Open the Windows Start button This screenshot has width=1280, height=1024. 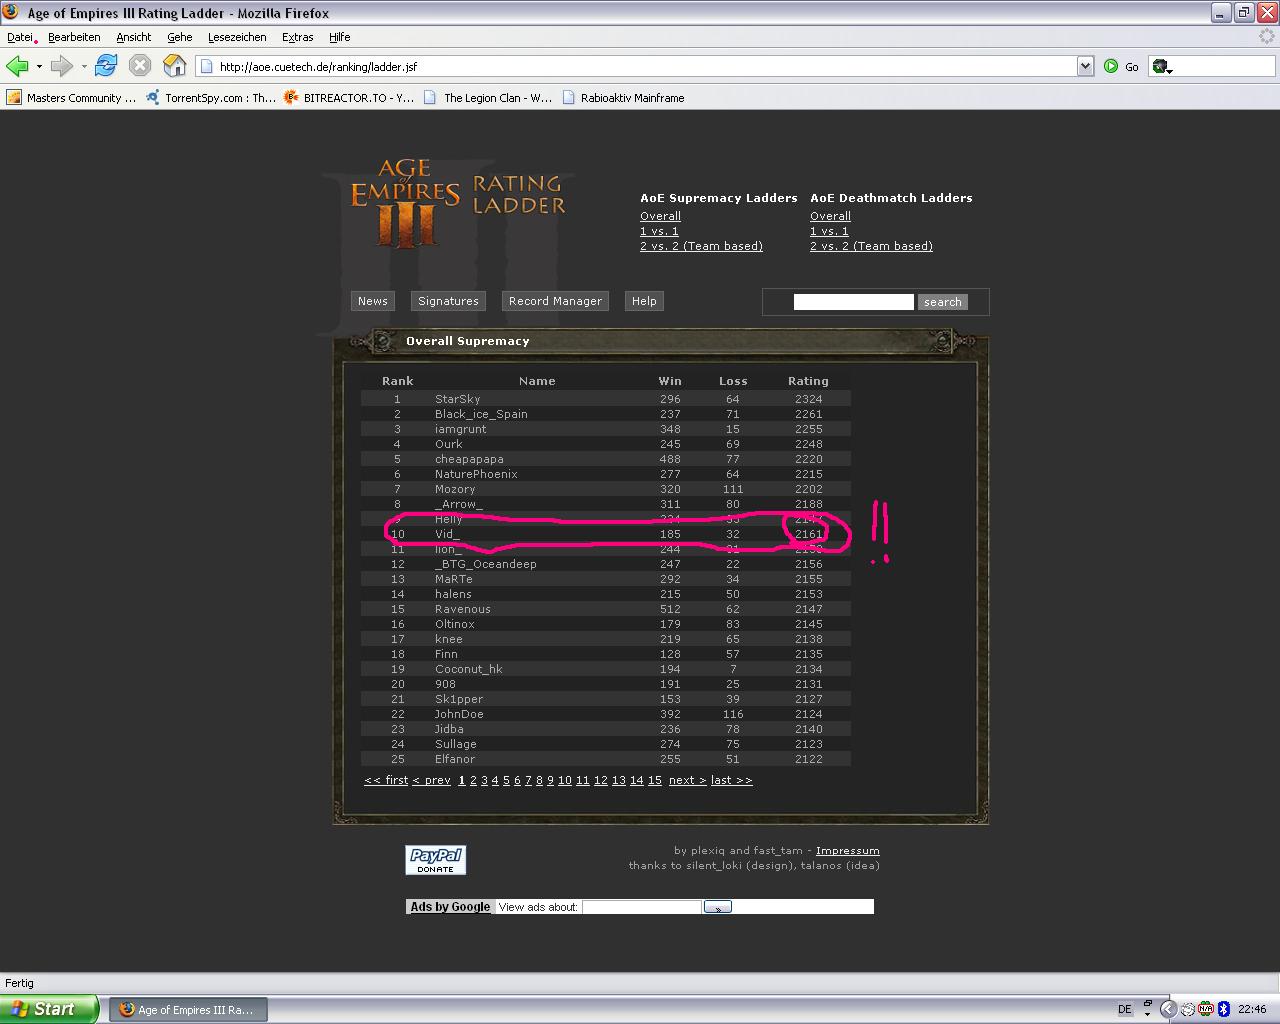coord(49,1009)
